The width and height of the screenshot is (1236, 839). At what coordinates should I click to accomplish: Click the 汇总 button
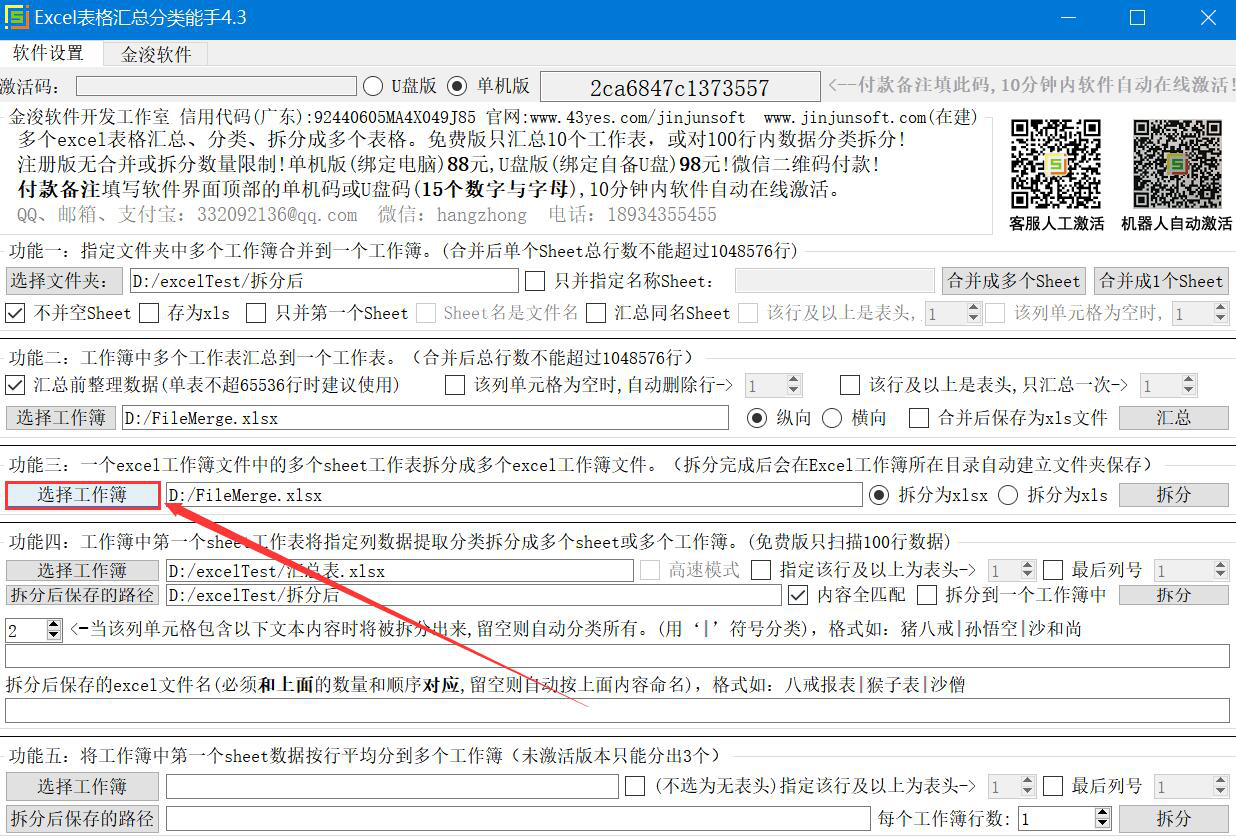pos(1174,417)
